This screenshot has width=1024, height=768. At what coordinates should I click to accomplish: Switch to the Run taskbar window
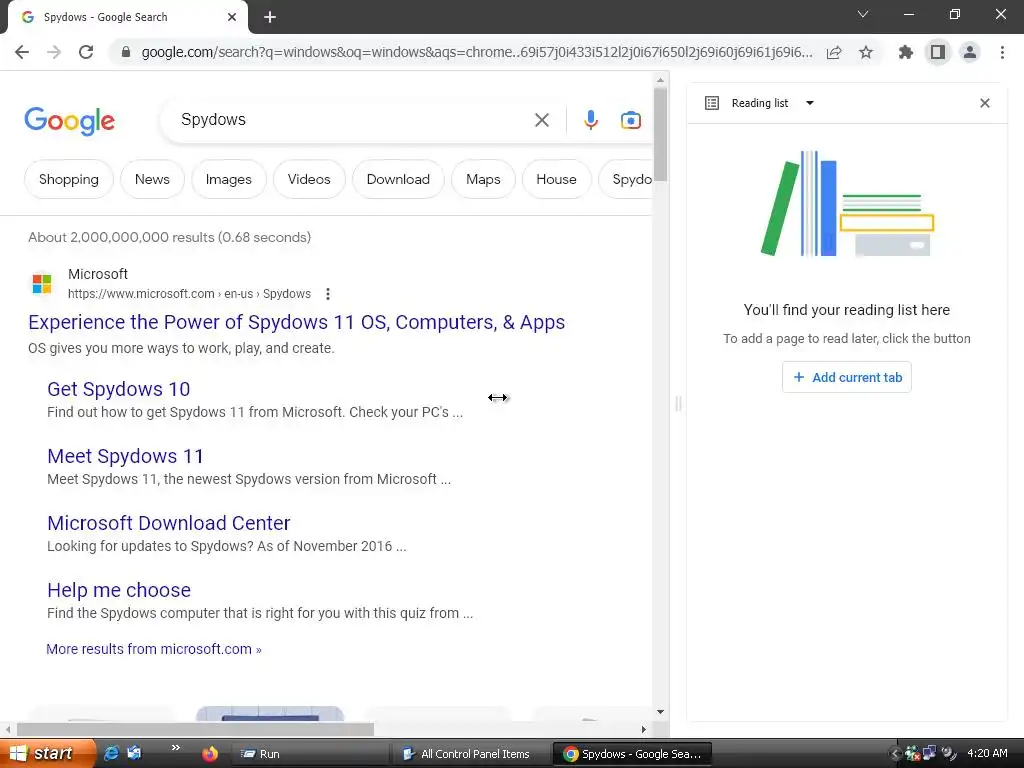(310, 754)
